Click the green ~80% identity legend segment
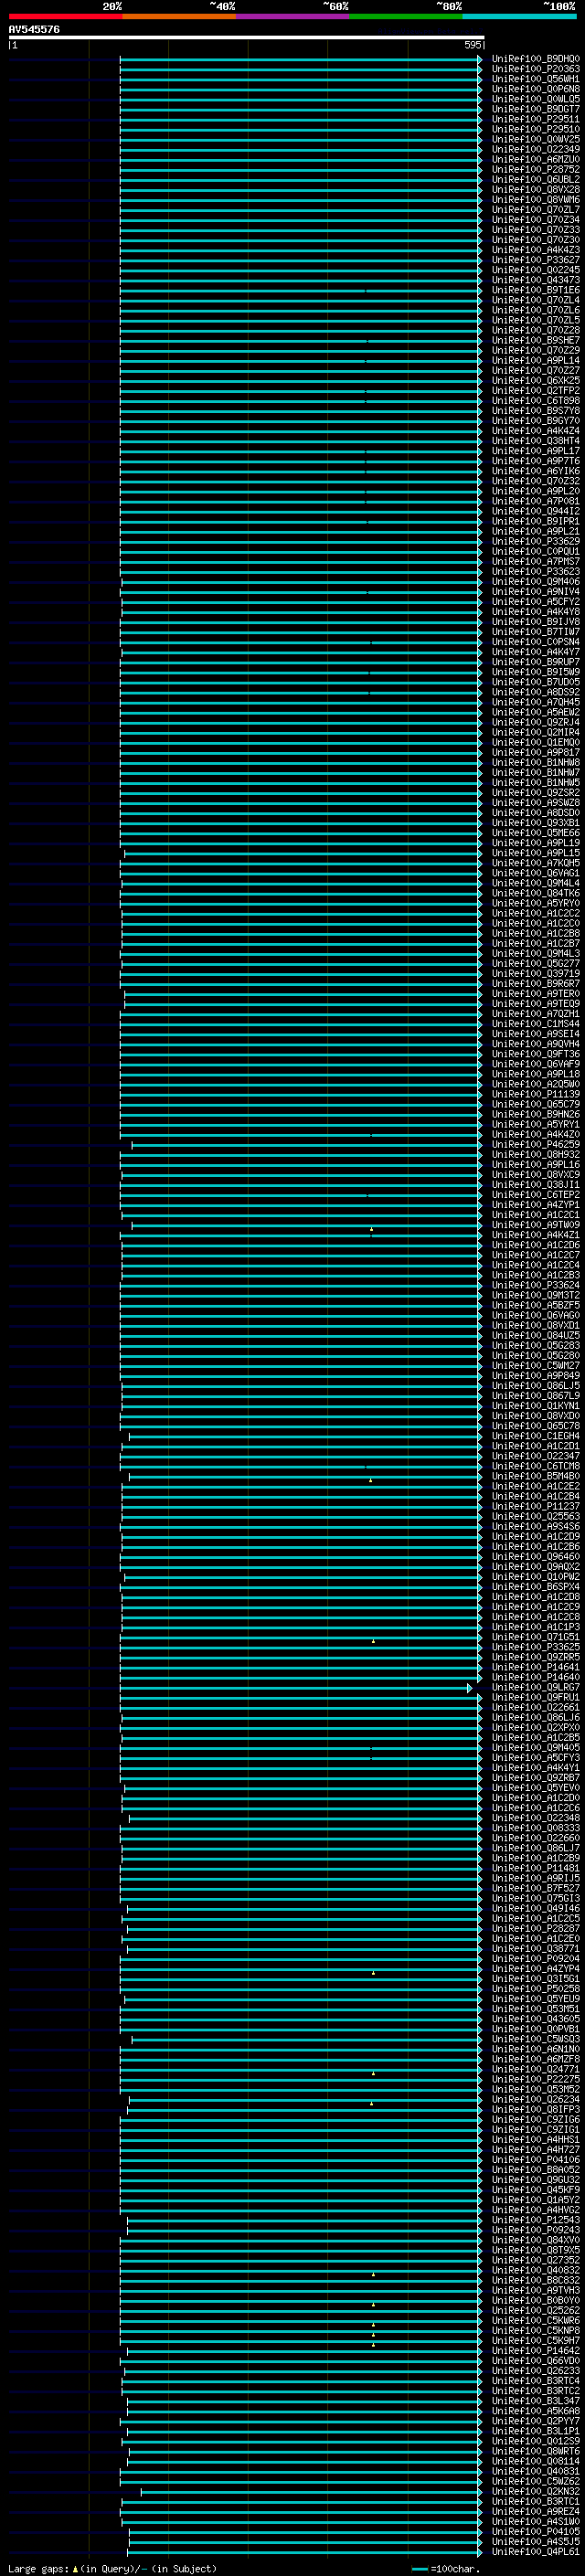 click(406, 16)
